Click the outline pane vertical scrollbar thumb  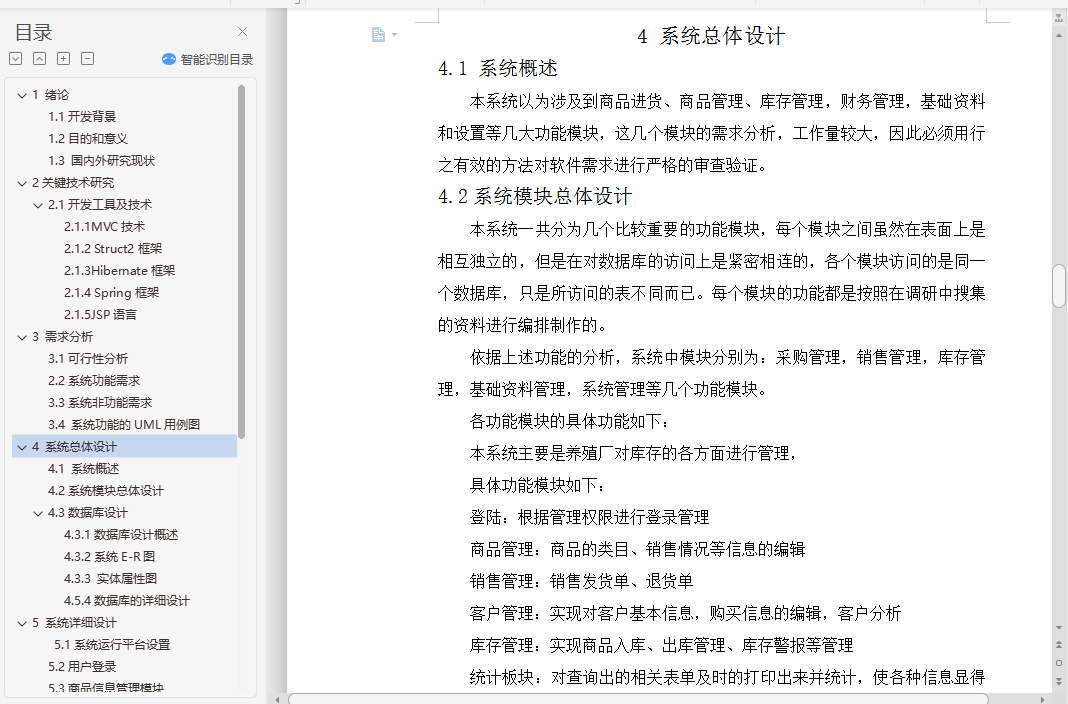[x=241, y=262]
